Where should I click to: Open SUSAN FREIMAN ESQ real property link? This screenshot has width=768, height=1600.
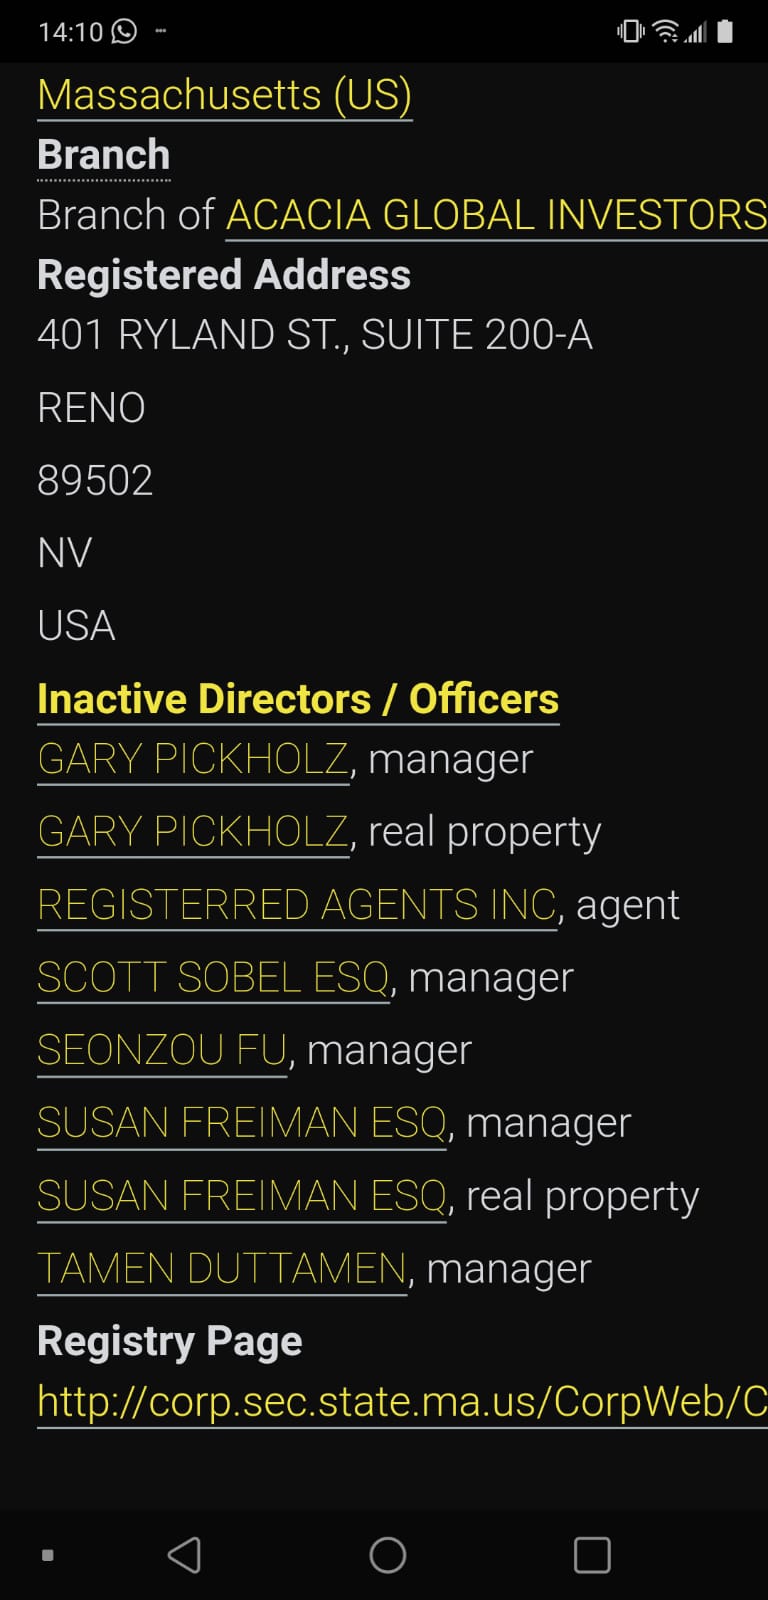tap(241, 1196)
